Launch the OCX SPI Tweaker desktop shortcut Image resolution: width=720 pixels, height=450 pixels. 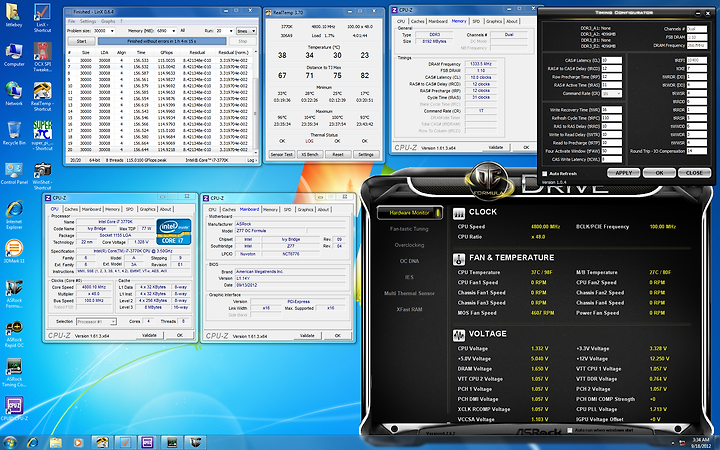pyautogui.click(x=42, y=58)
